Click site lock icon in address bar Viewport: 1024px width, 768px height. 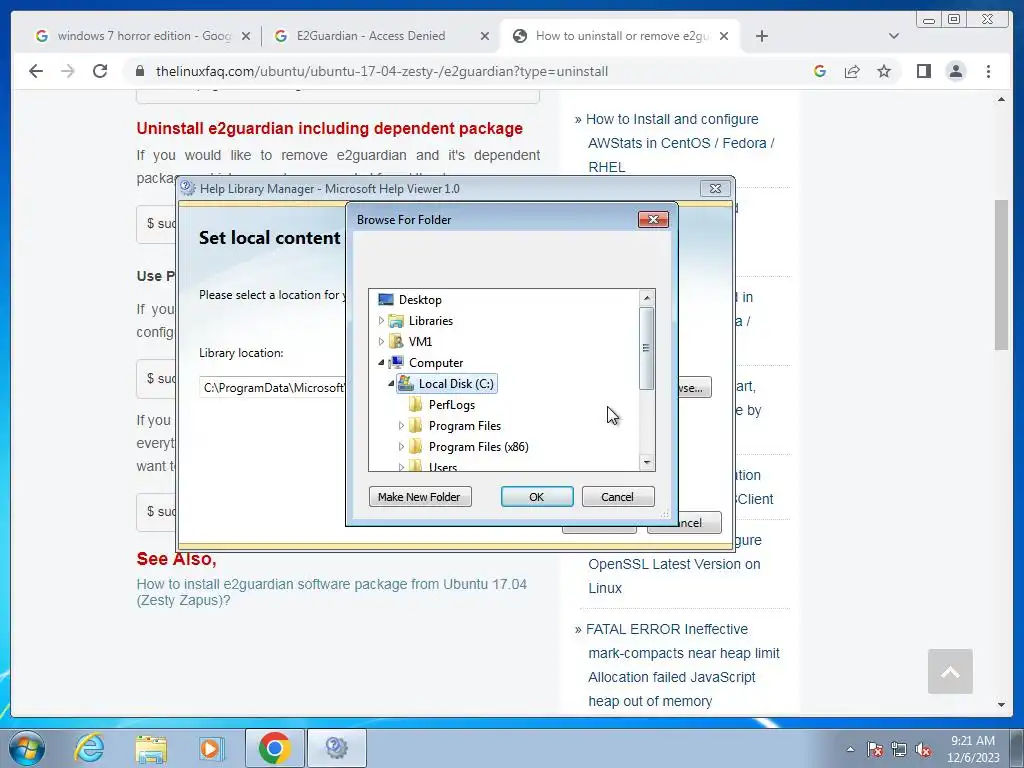pyautogui.click(x=140, y=71)
